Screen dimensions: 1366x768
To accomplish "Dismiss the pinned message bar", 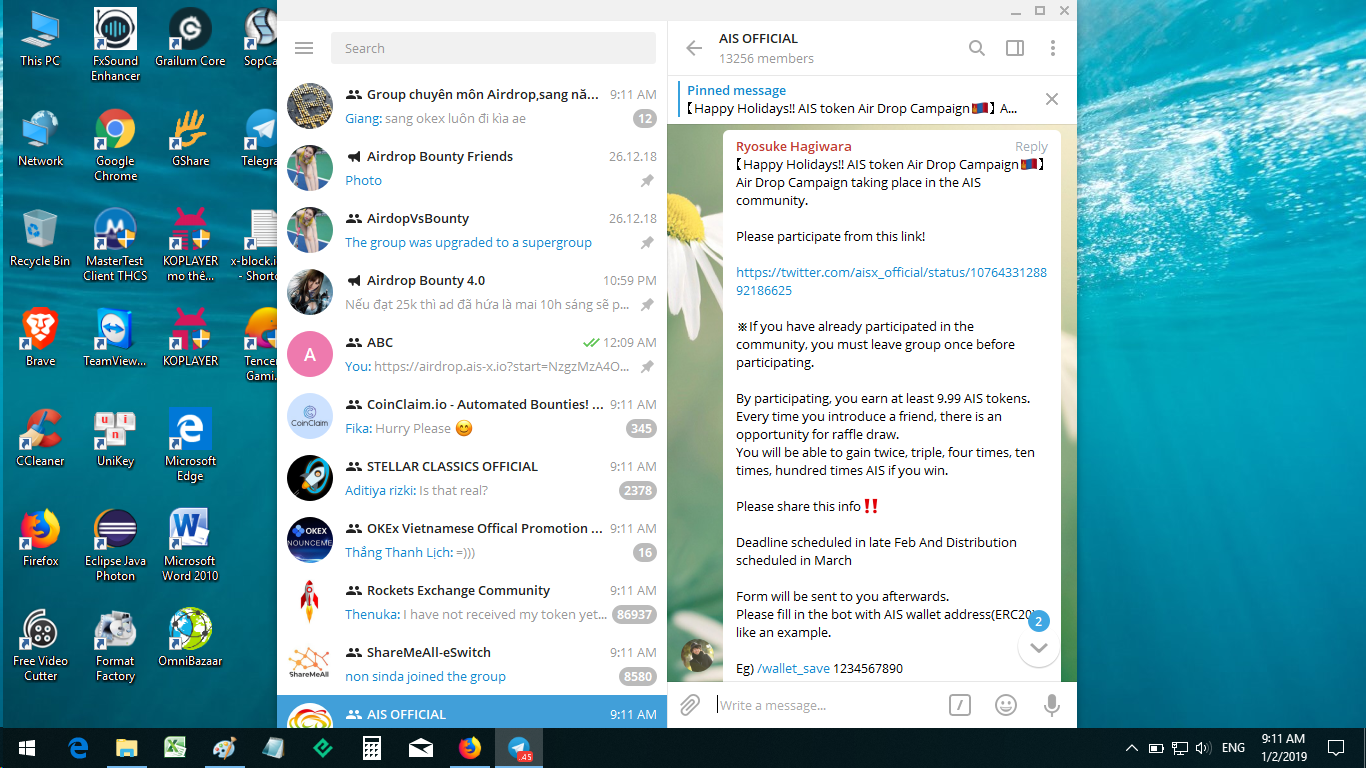I will (x=1052, y=99).
